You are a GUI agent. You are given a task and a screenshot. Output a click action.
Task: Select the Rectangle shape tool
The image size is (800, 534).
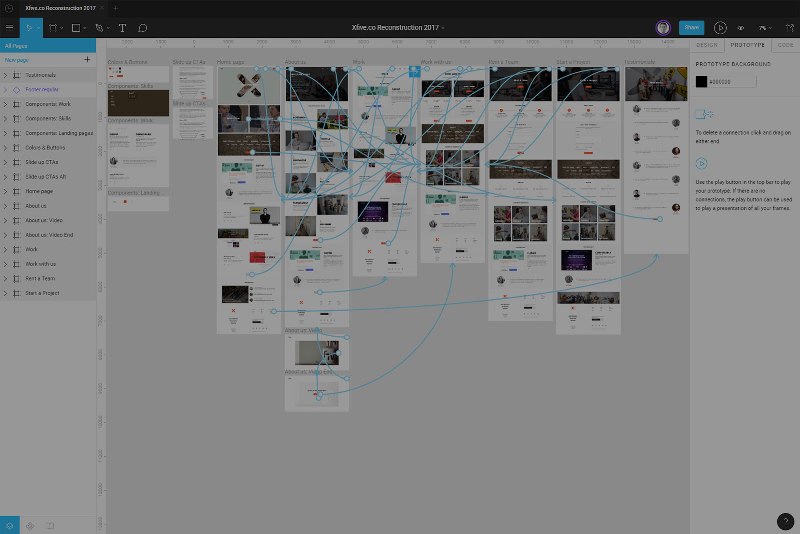[76, 28]
